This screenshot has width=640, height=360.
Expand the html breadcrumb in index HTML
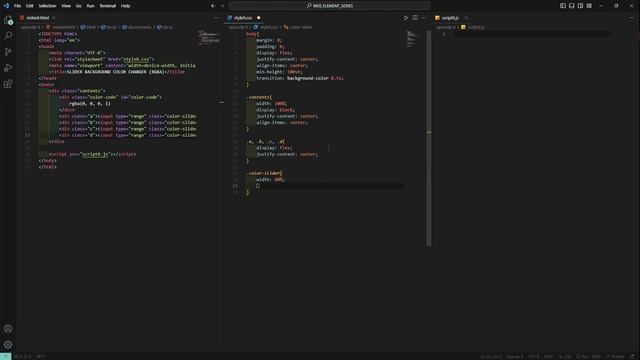tap(88, 27)
